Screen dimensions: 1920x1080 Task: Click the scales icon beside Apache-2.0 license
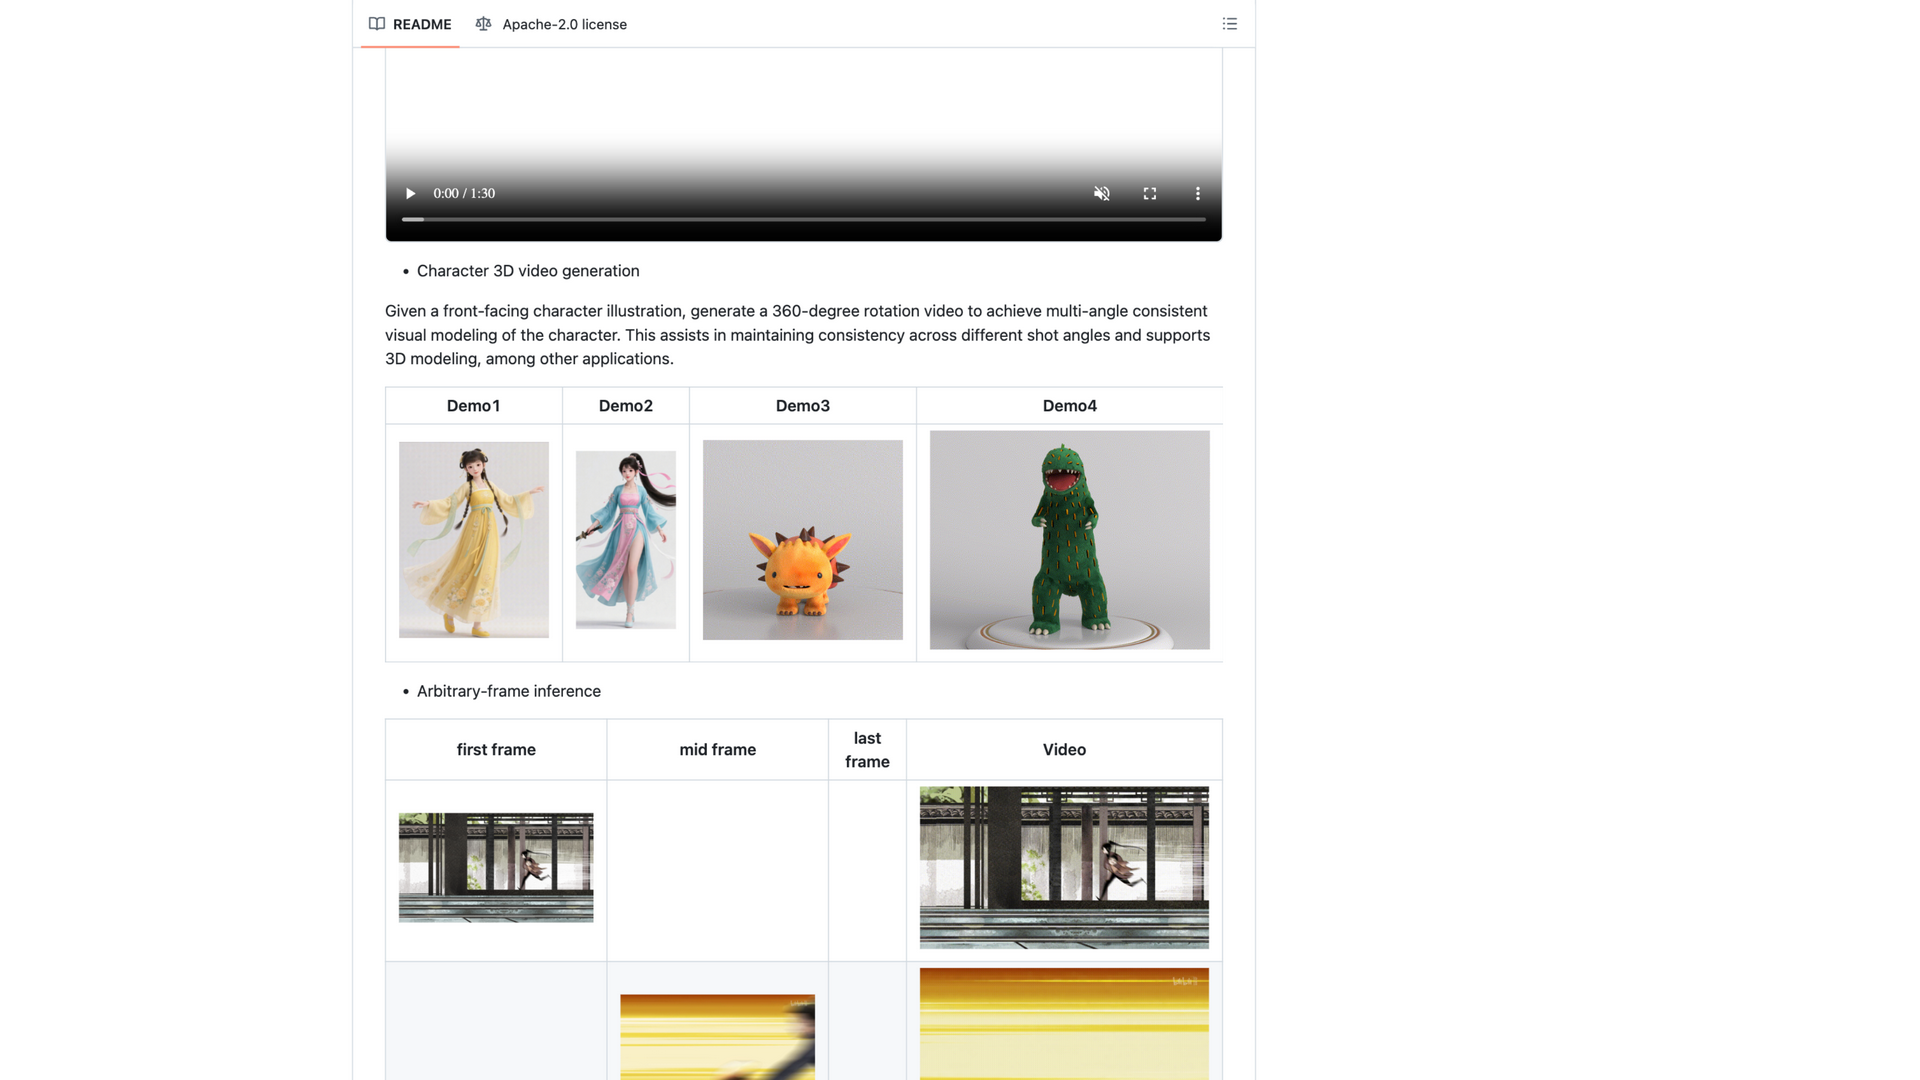(x=484, y=24)
